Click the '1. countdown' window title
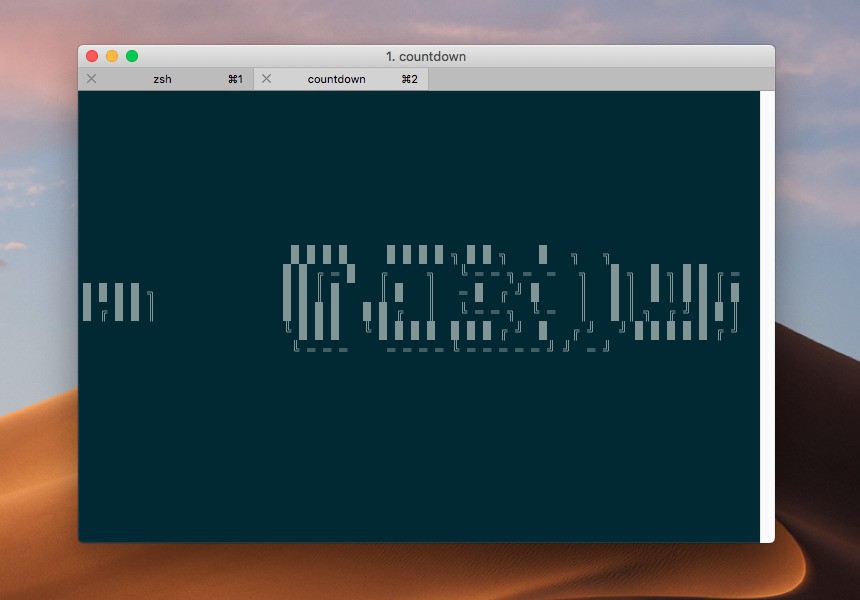860x600 pixels. [426, 56]
